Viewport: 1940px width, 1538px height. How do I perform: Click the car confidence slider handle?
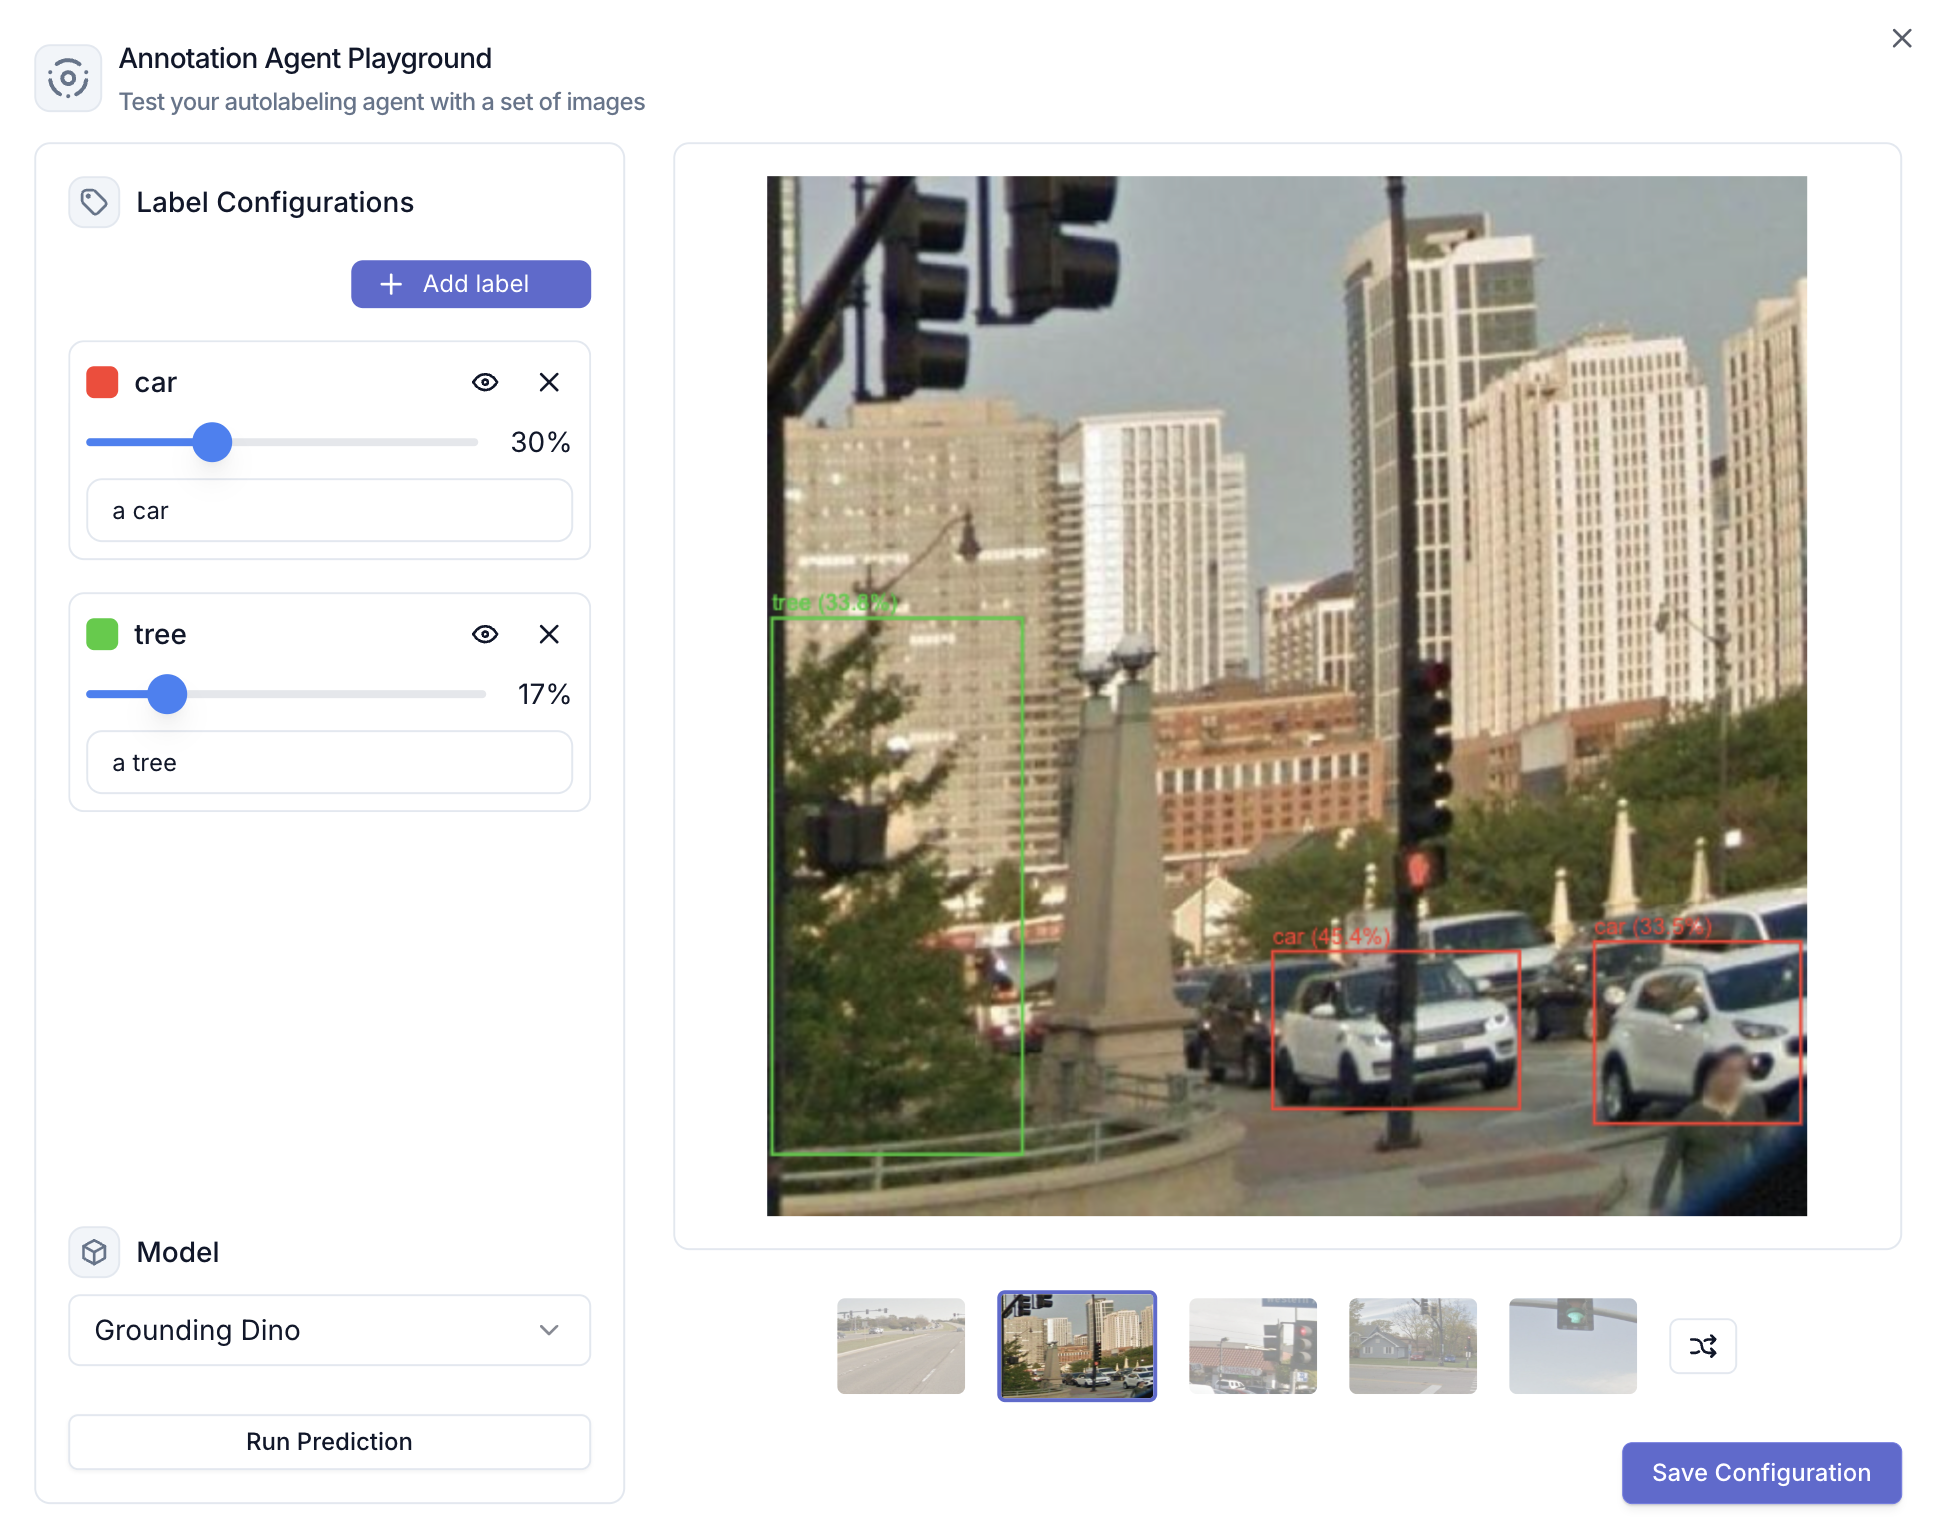coord(212,442)
